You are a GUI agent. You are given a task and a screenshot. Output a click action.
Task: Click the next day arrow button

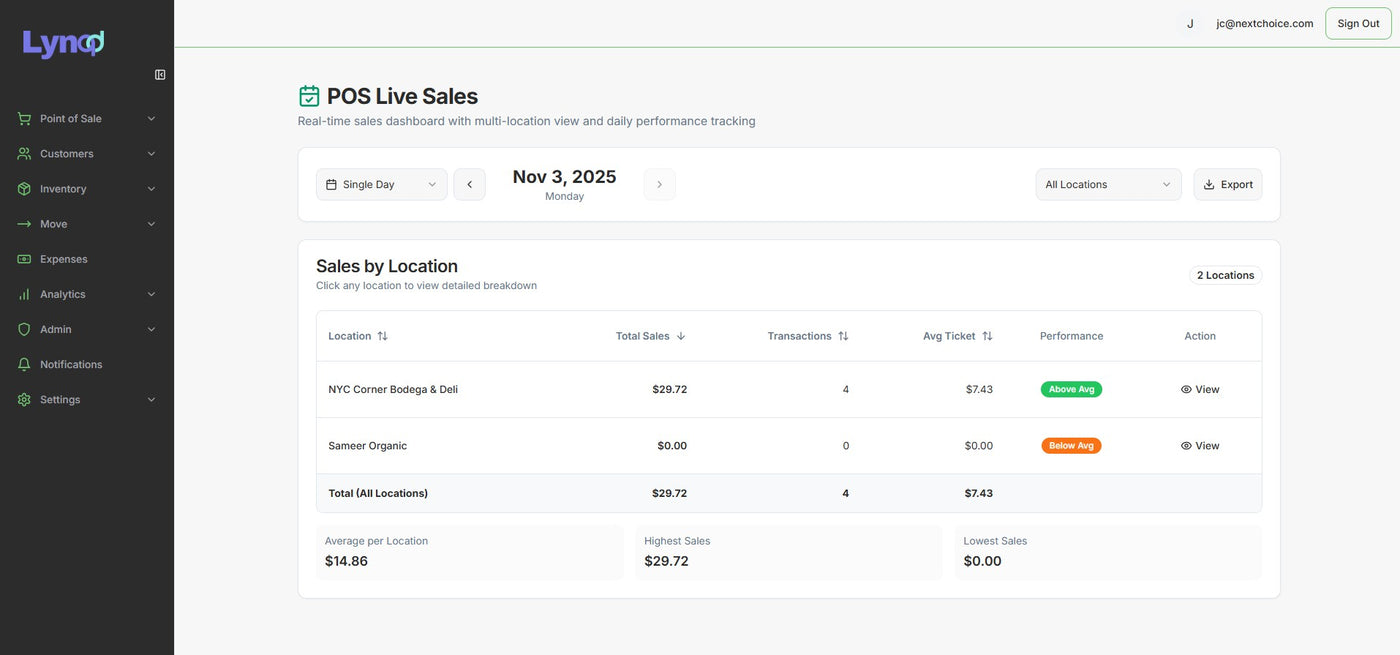pos(659,185)
